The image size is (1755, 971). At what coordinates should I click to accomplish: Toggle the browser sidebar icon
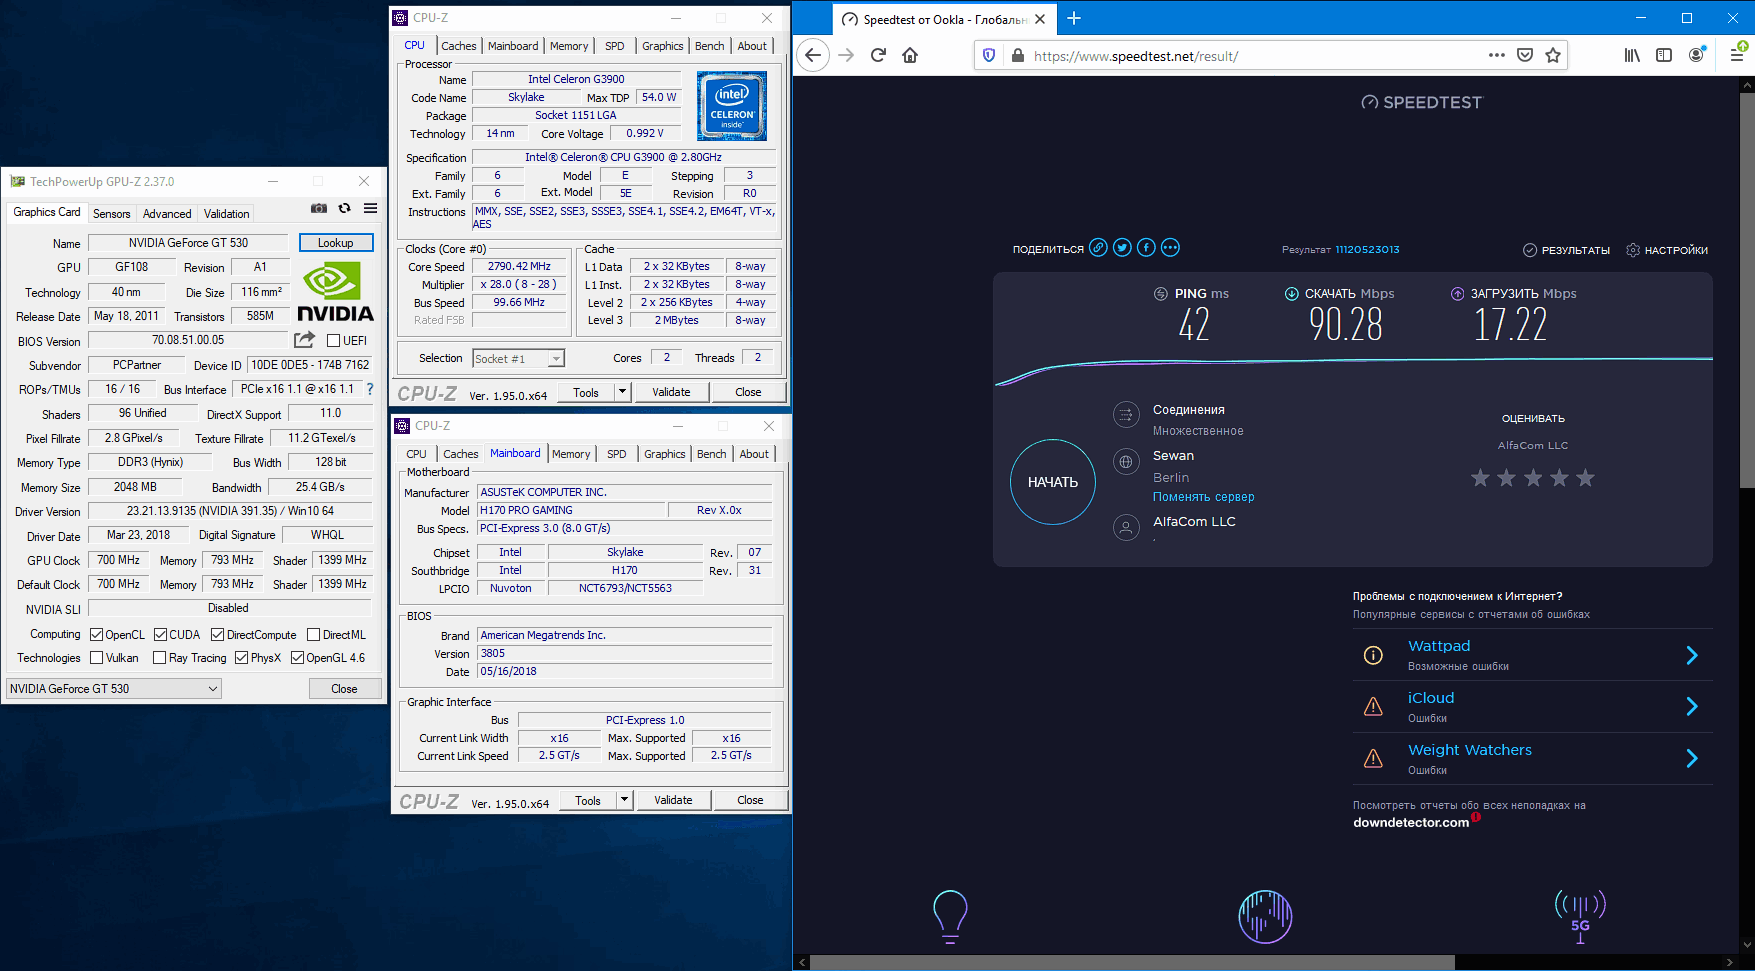[1664, 56]
